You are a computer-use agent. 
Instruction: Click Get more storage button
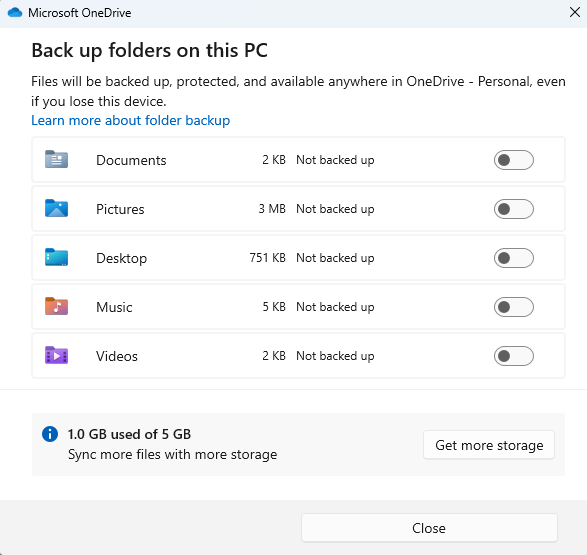tap(489, 445)
